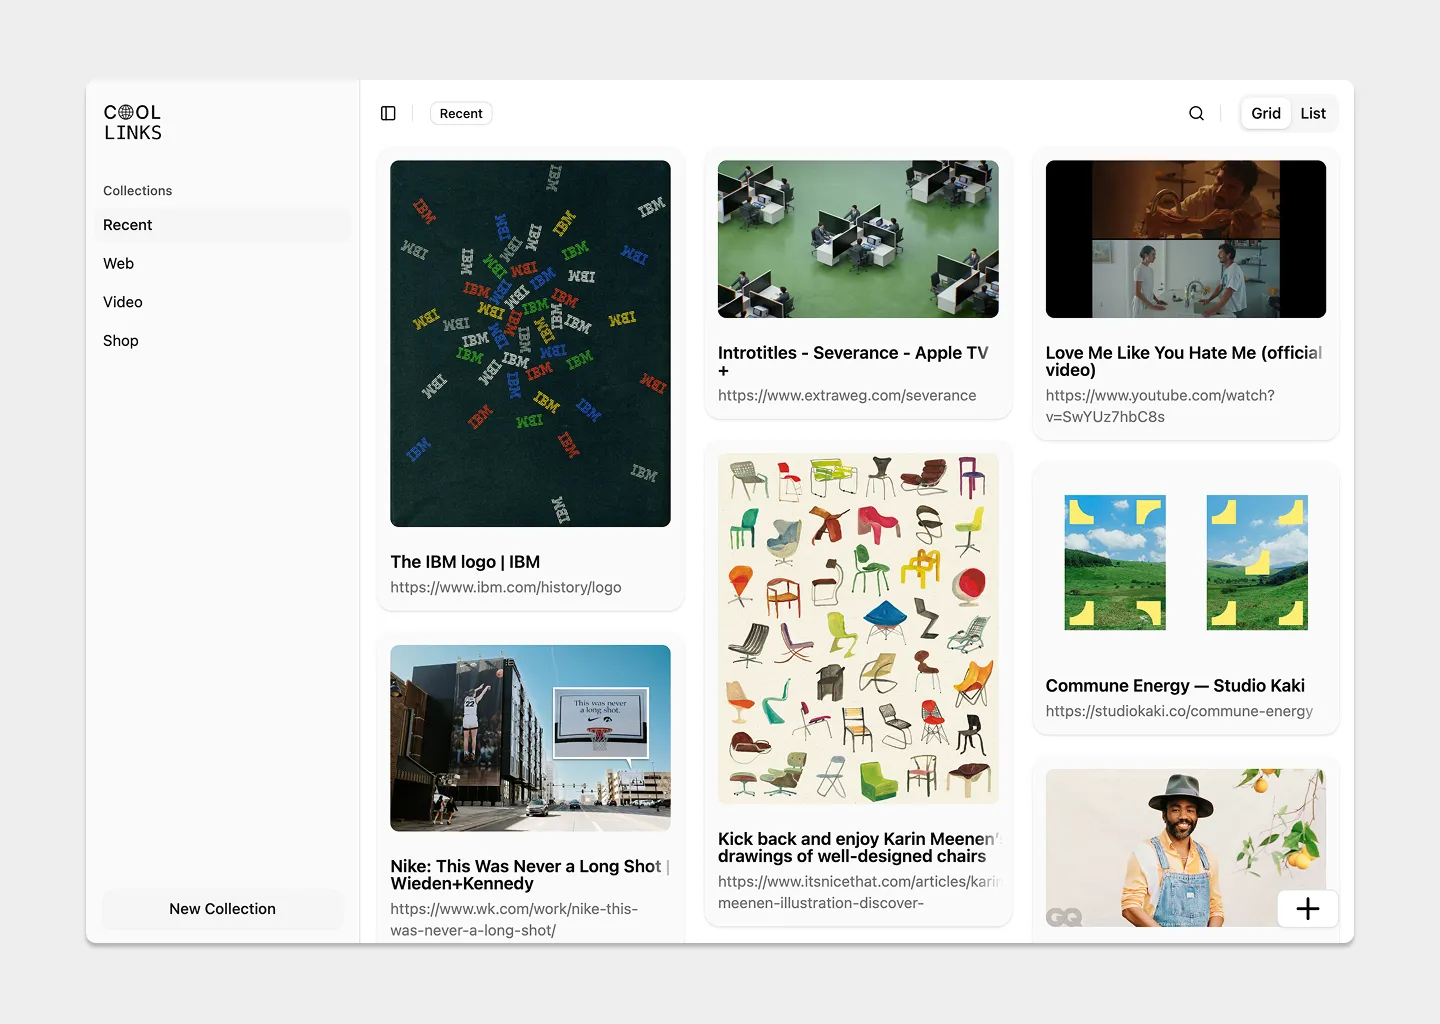Open the chairs illustration thumbnail
The width and height of the screenshot is (1440, 1024).
click(x=858, y=629)
